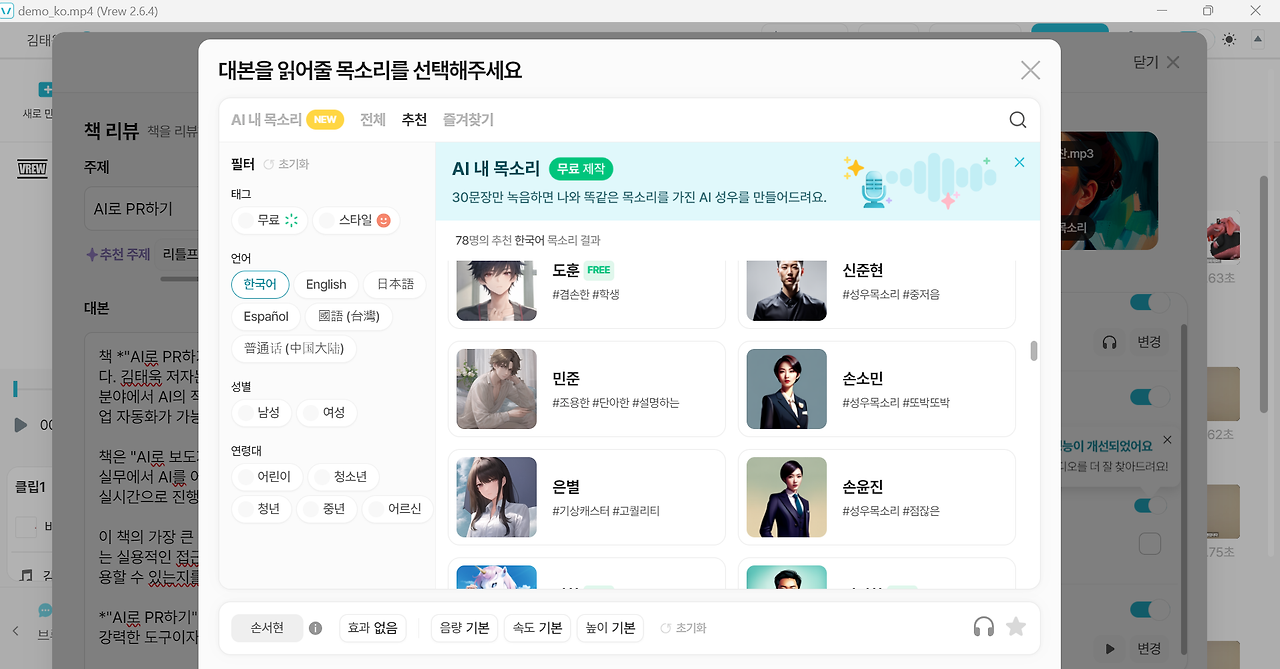Toggle the 스타일 tag filter
1280x669 pixels.
point(356,220)
